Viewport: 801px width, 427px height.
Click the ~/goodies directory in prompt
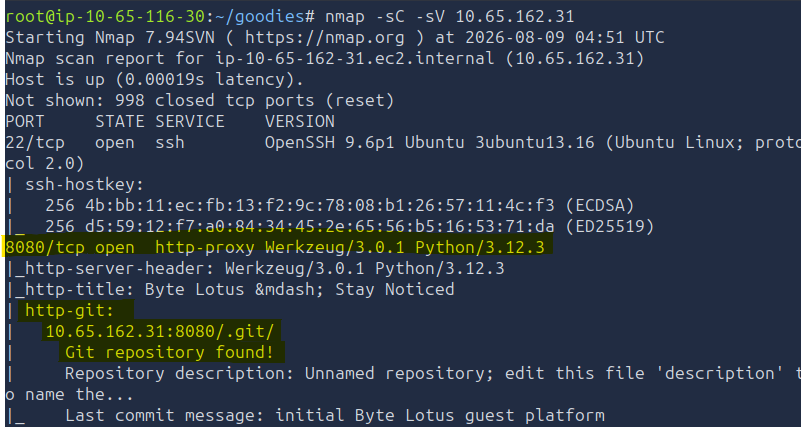pos(259,17)
